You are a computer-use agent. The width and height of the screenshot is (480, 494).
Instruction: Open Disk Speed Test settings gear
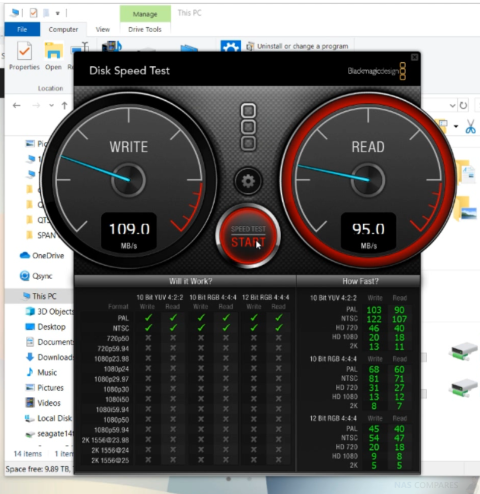pos(248,181)
